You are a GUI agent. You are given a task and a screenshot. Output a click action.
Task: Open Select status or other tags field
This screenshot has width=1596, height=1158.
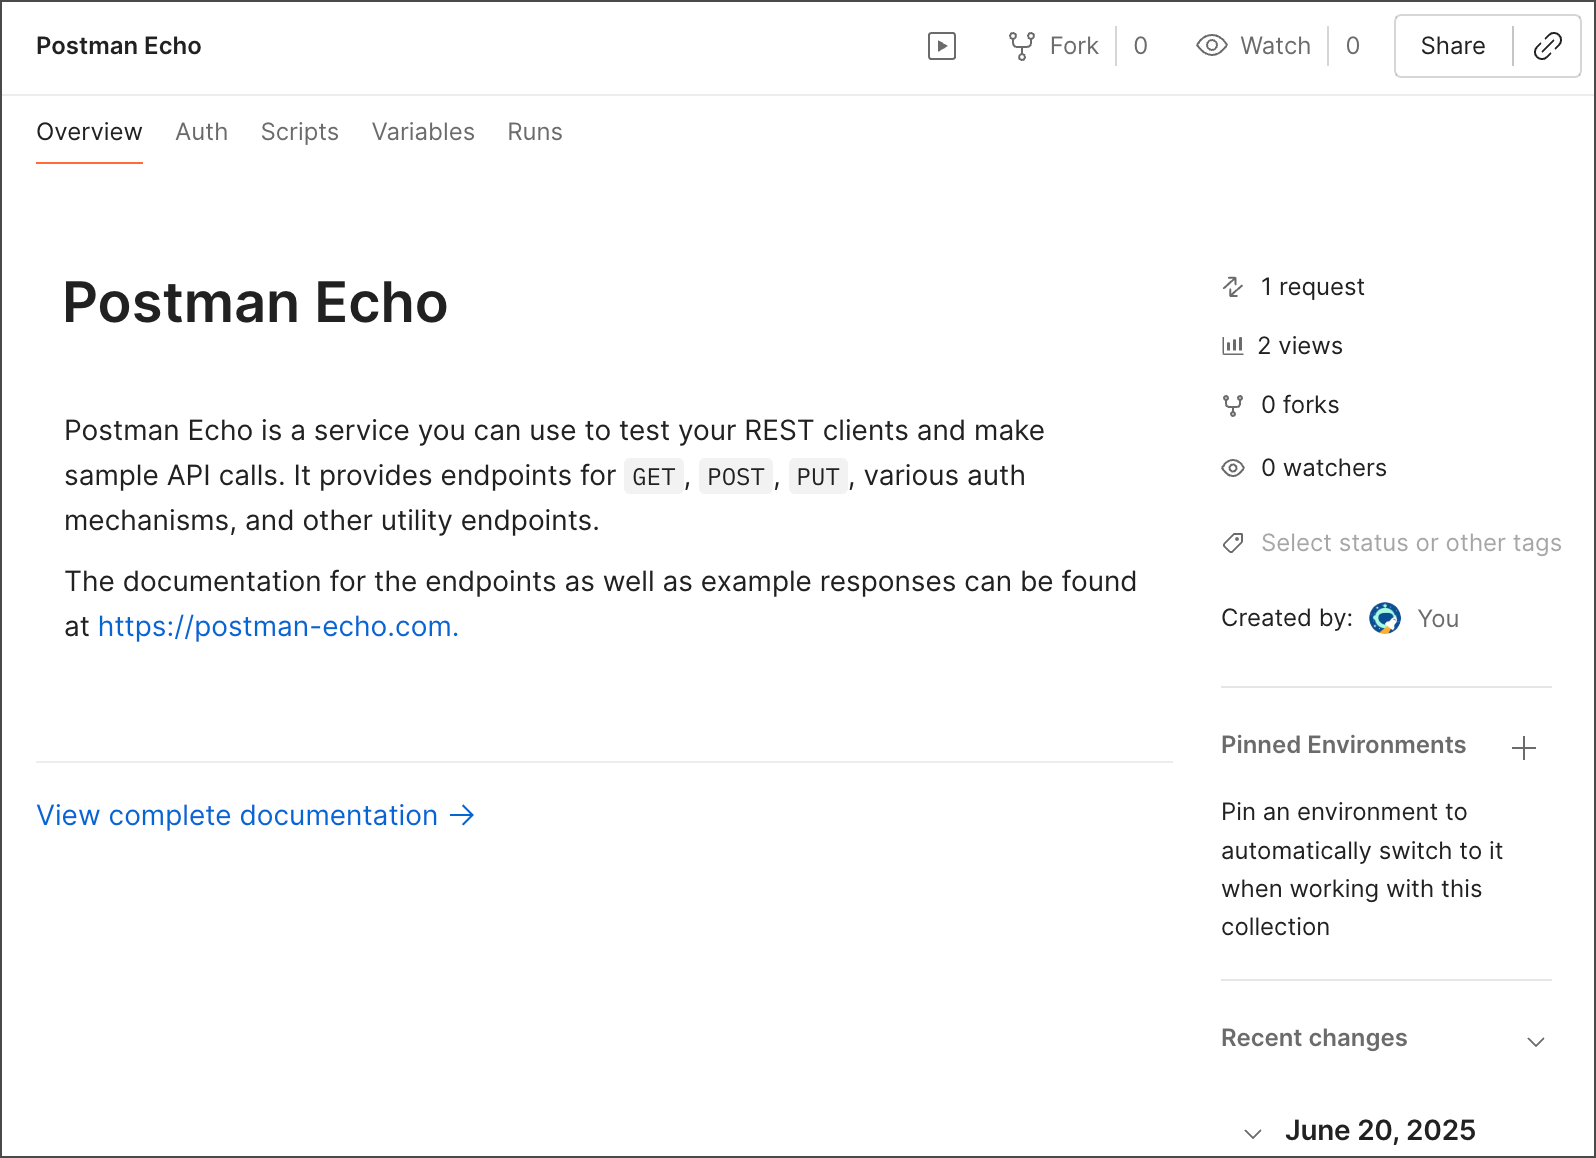click(1410, 543)
